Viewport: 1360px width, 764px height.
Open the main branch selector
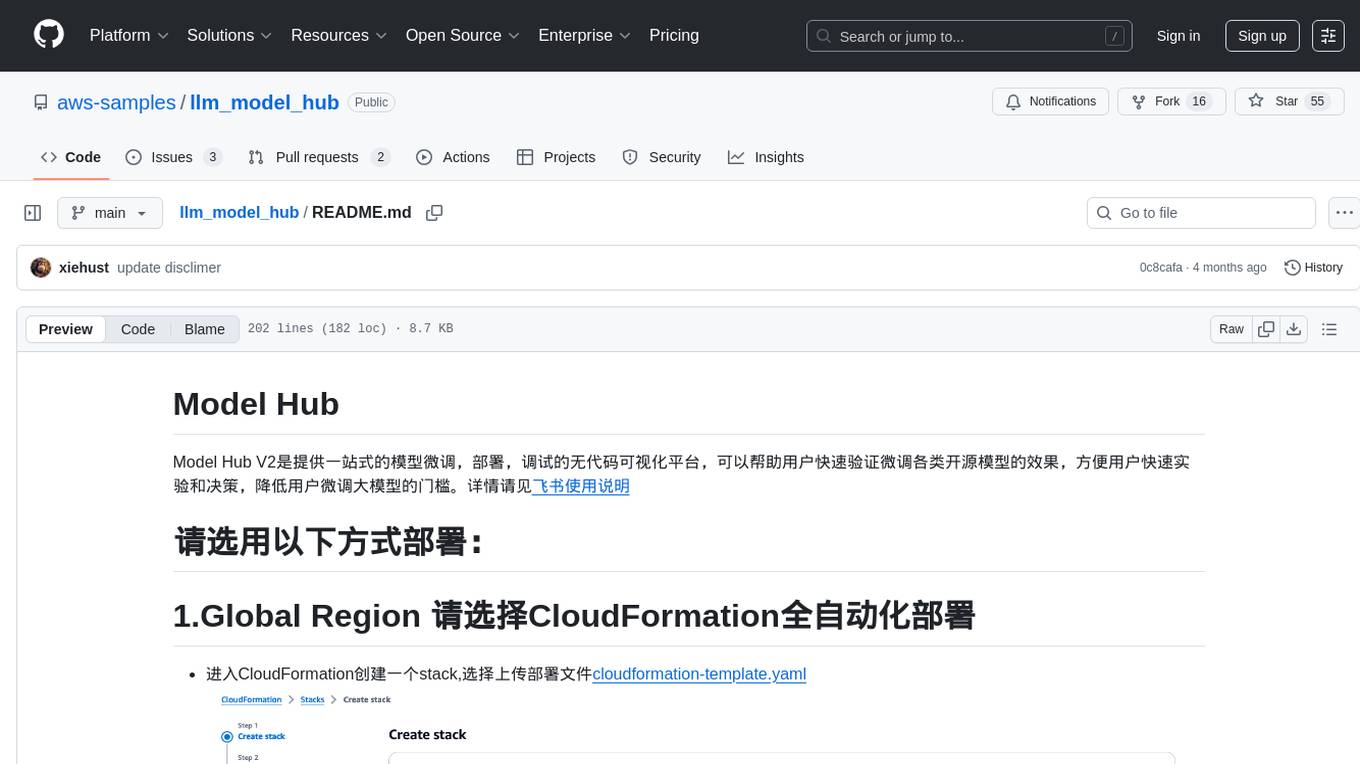(x=110, y=213)
